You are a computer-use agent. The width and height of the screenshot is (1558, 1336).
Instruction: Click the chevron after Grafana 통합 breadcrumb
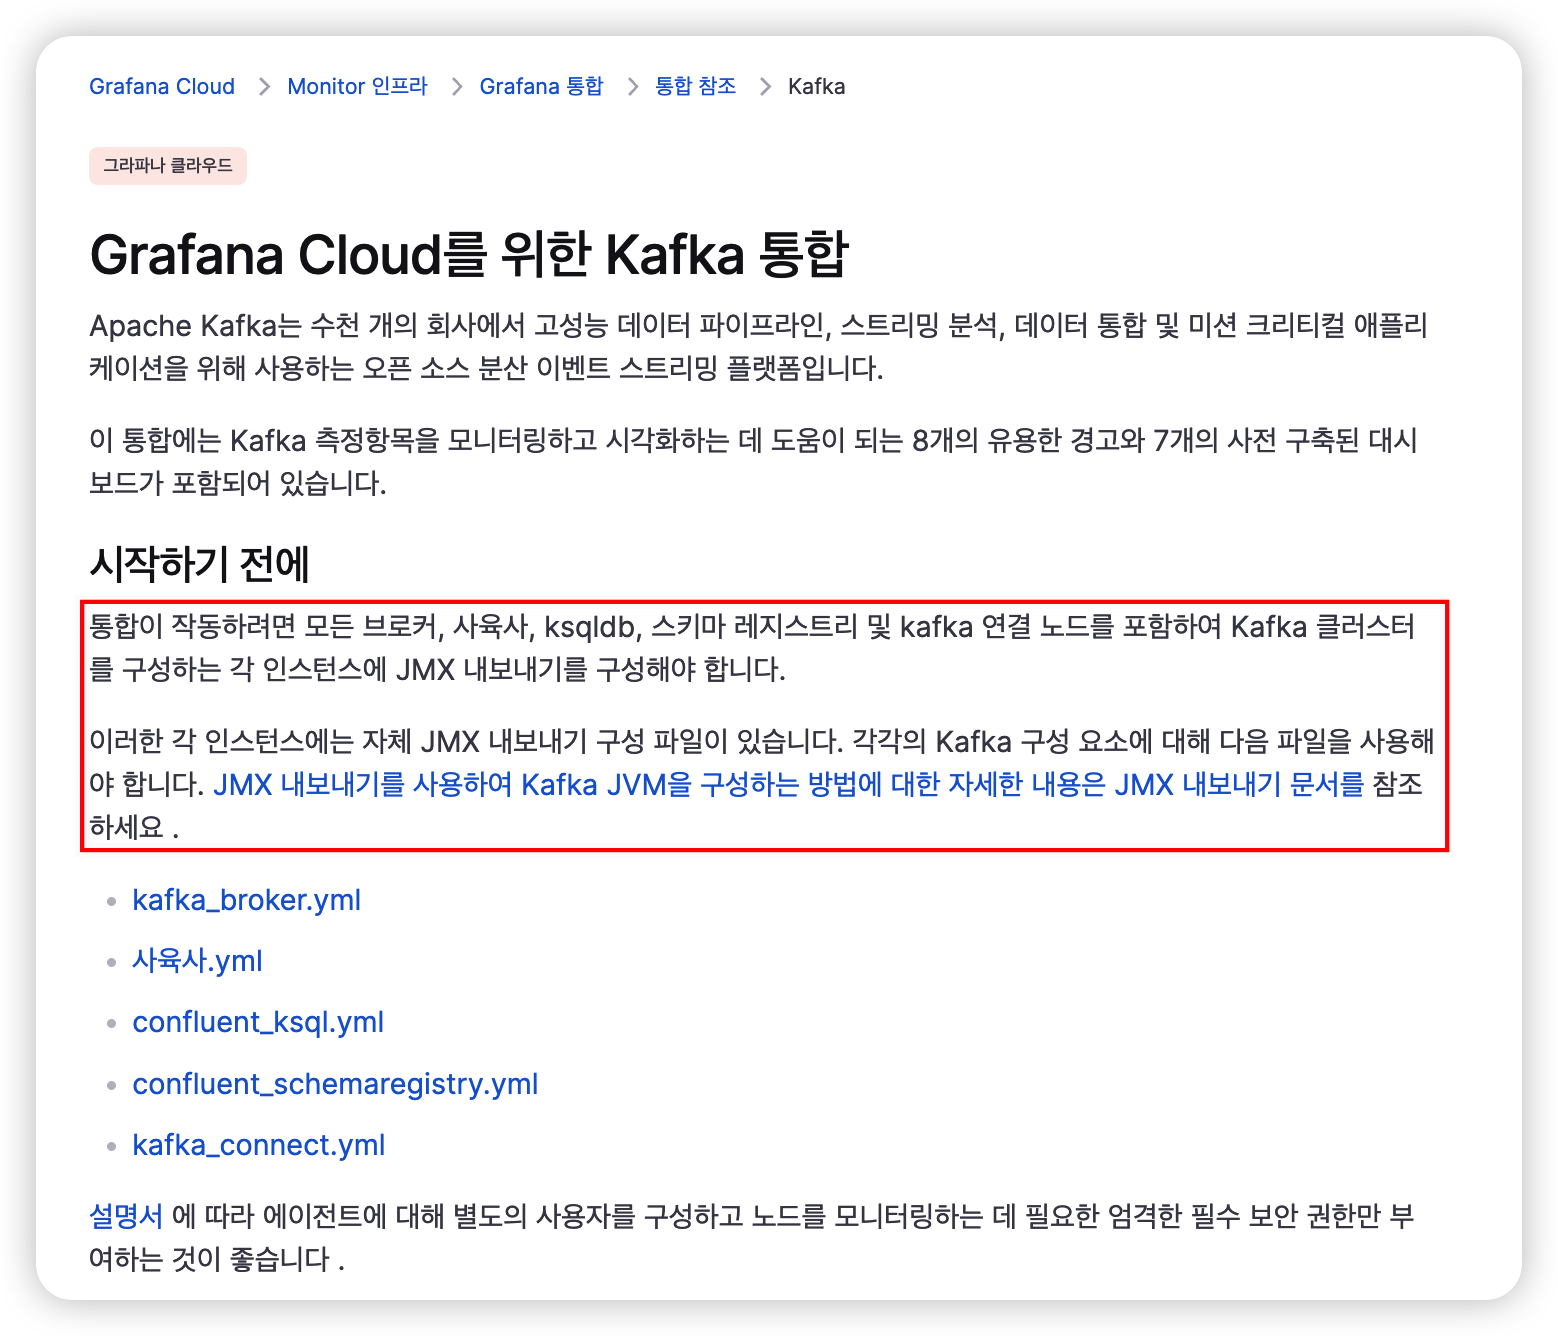(633, 86)
